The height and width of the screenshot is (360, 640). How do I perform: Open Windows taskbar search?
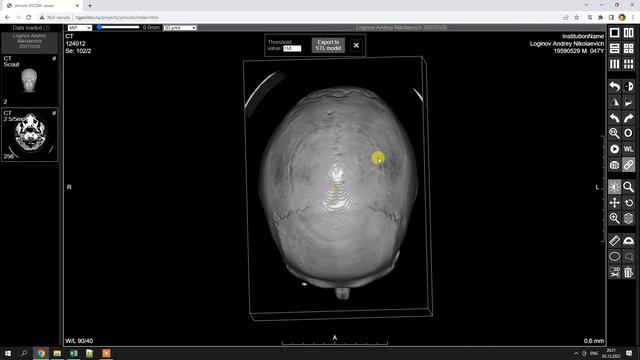(24, 353)
